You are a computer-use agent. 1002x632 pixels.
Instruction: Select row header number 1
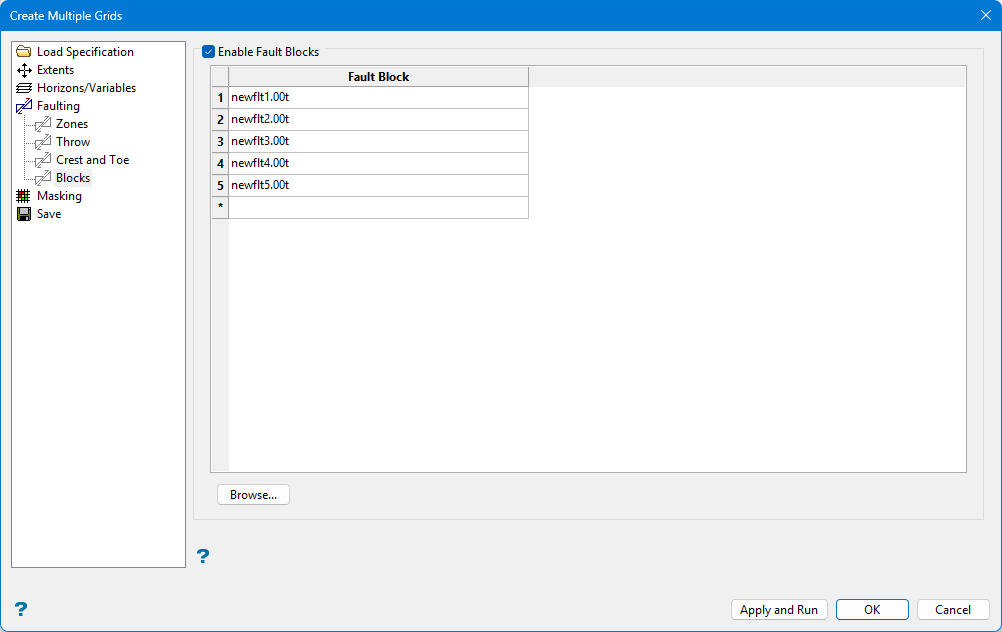pyautogui.click(x=220, y=97)
